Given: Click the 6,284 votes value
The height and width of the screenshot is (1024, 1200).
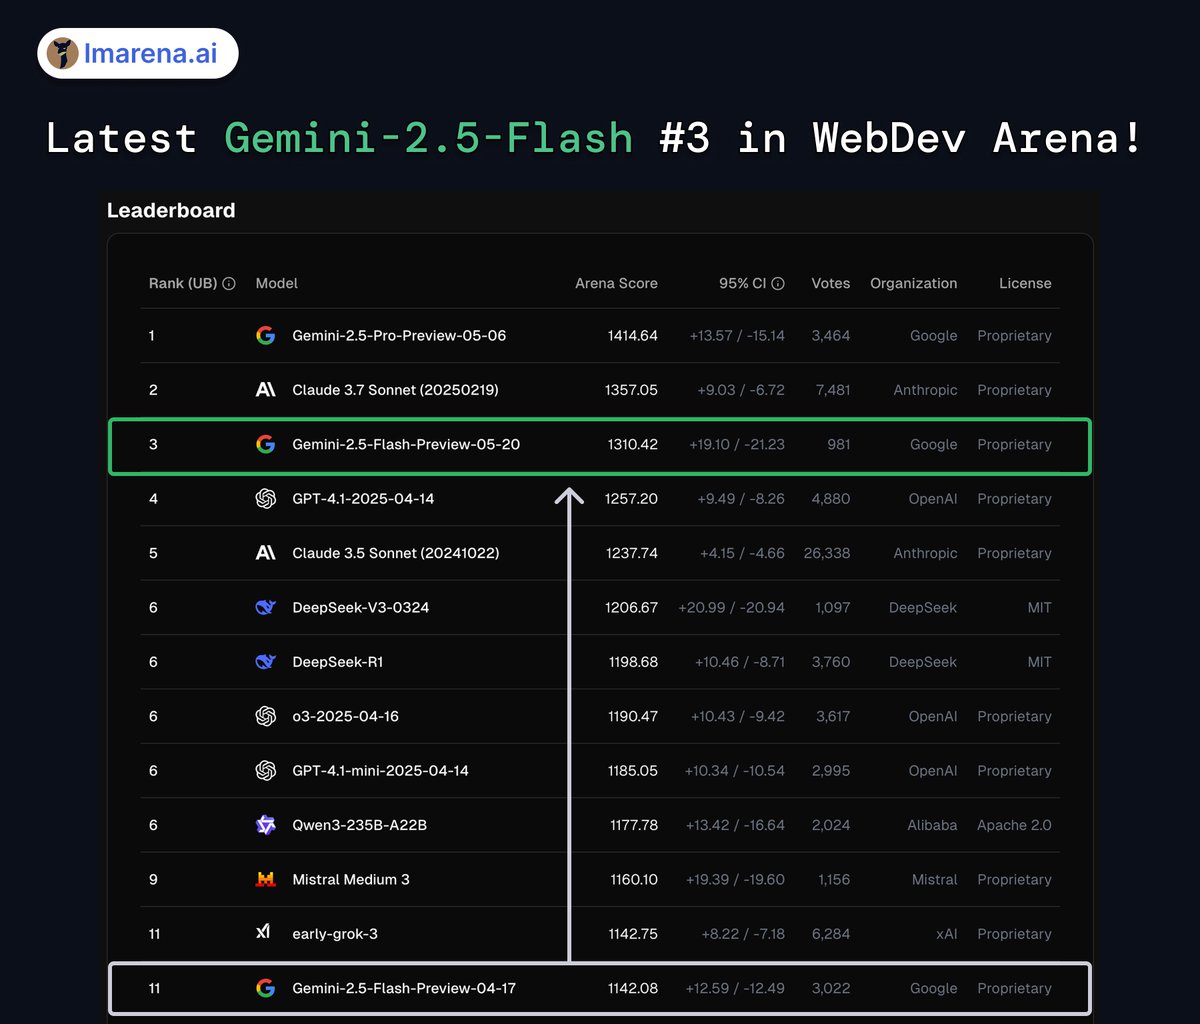Looking at the screenshot, I should point(831,934).
